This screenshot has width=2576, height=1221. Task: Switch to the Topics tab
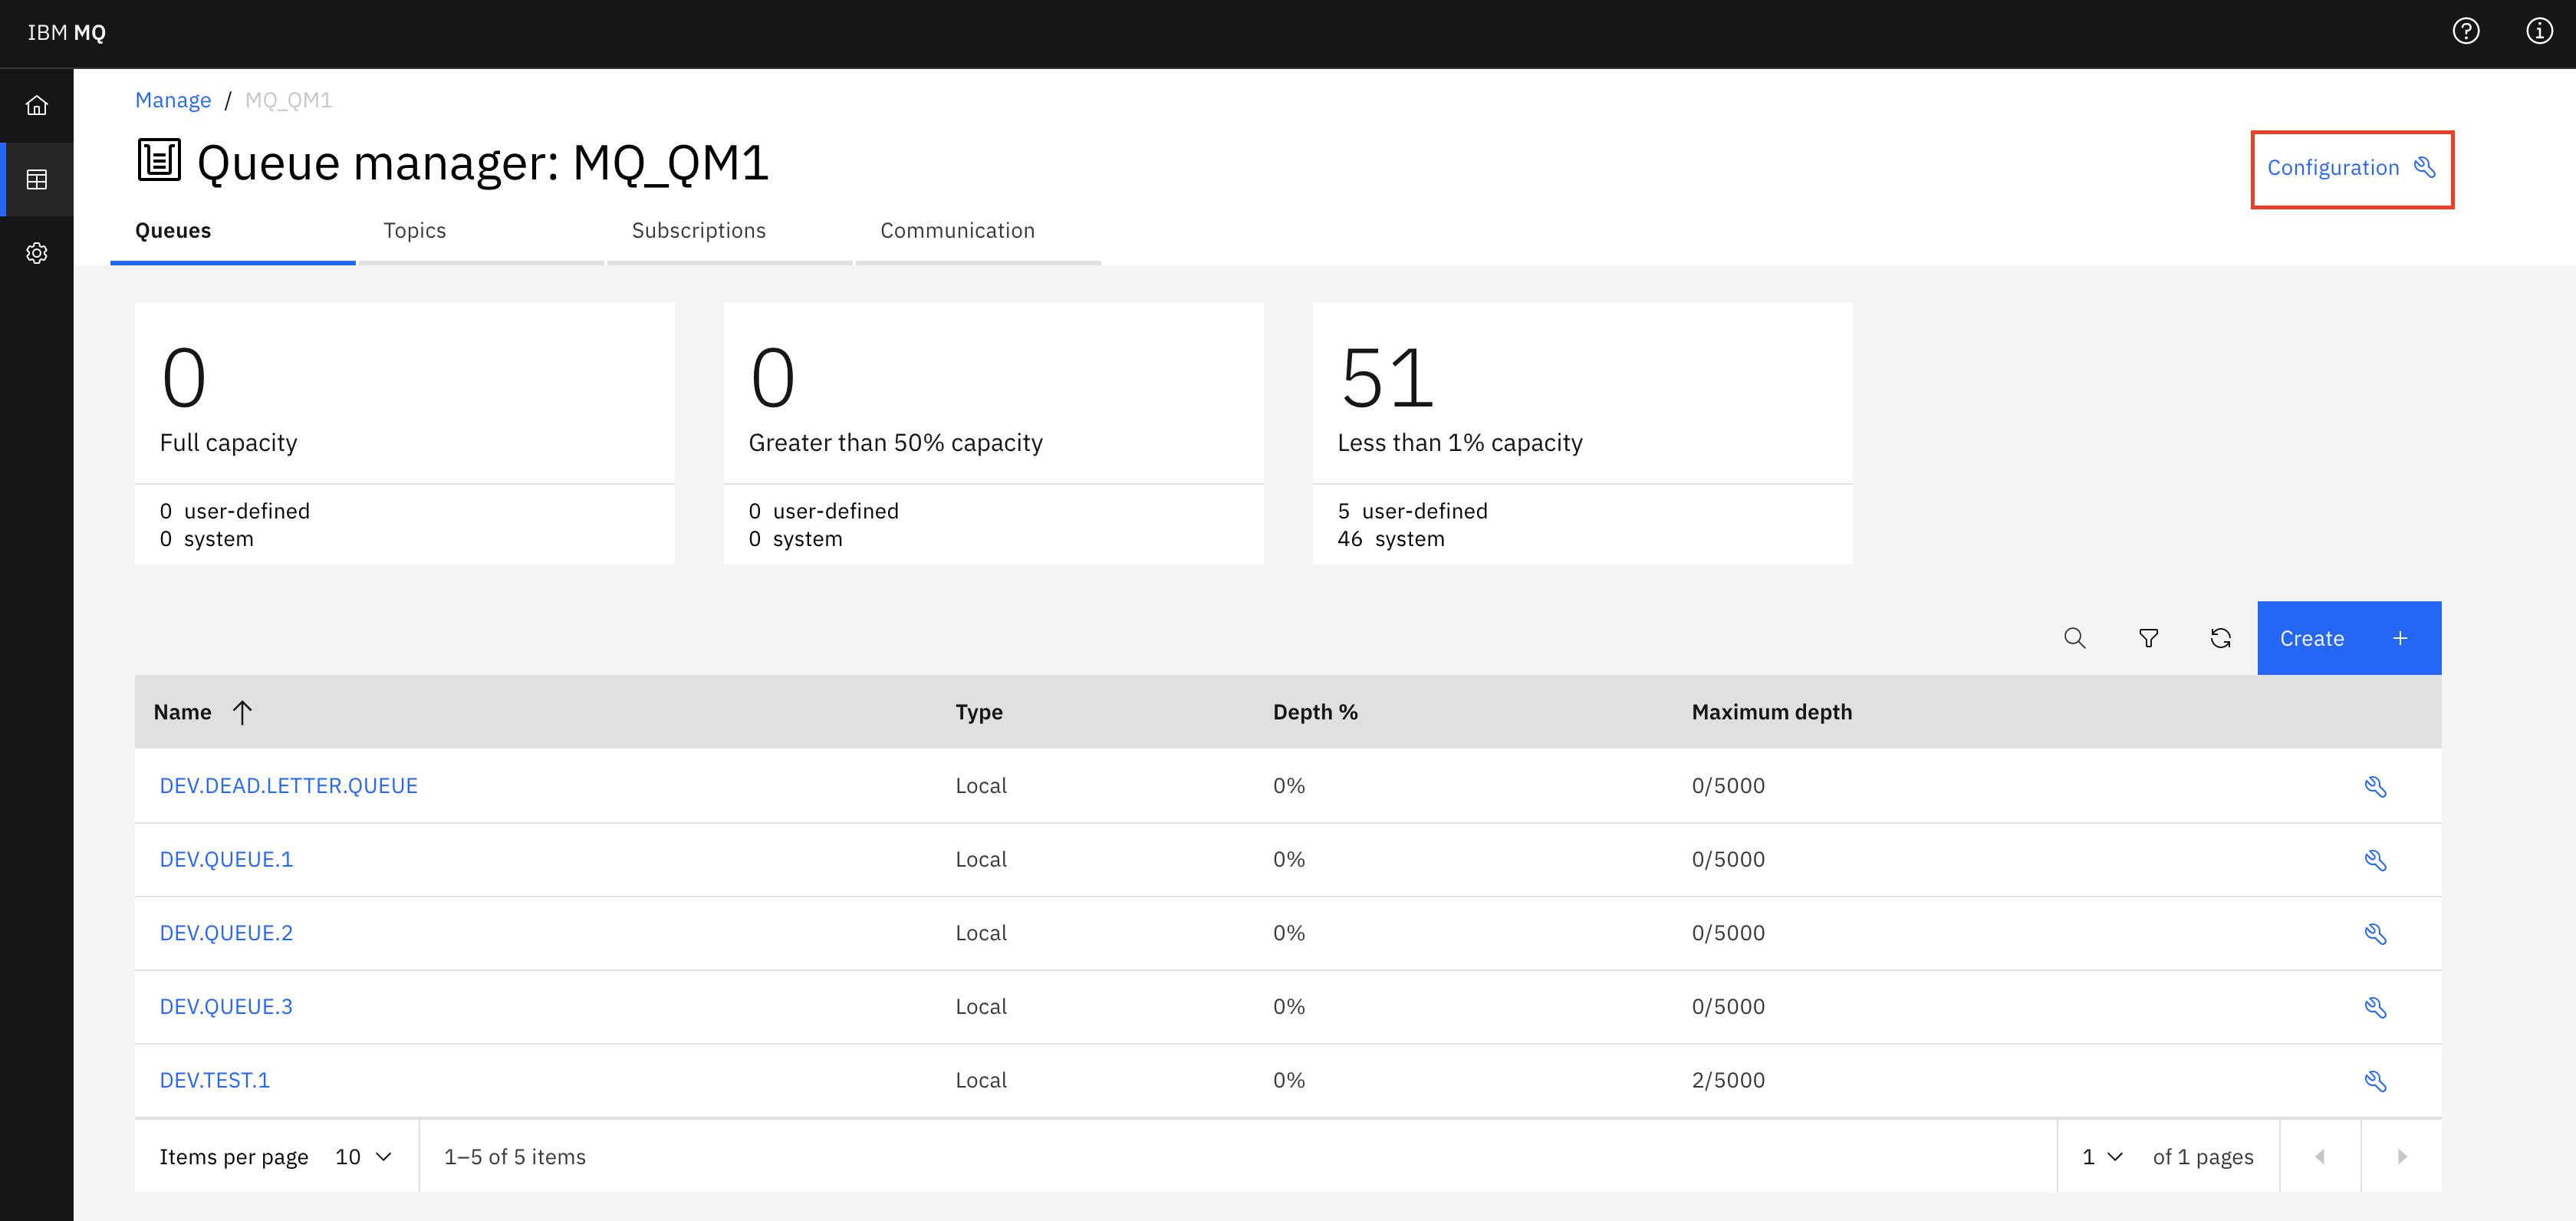(414, 231)
